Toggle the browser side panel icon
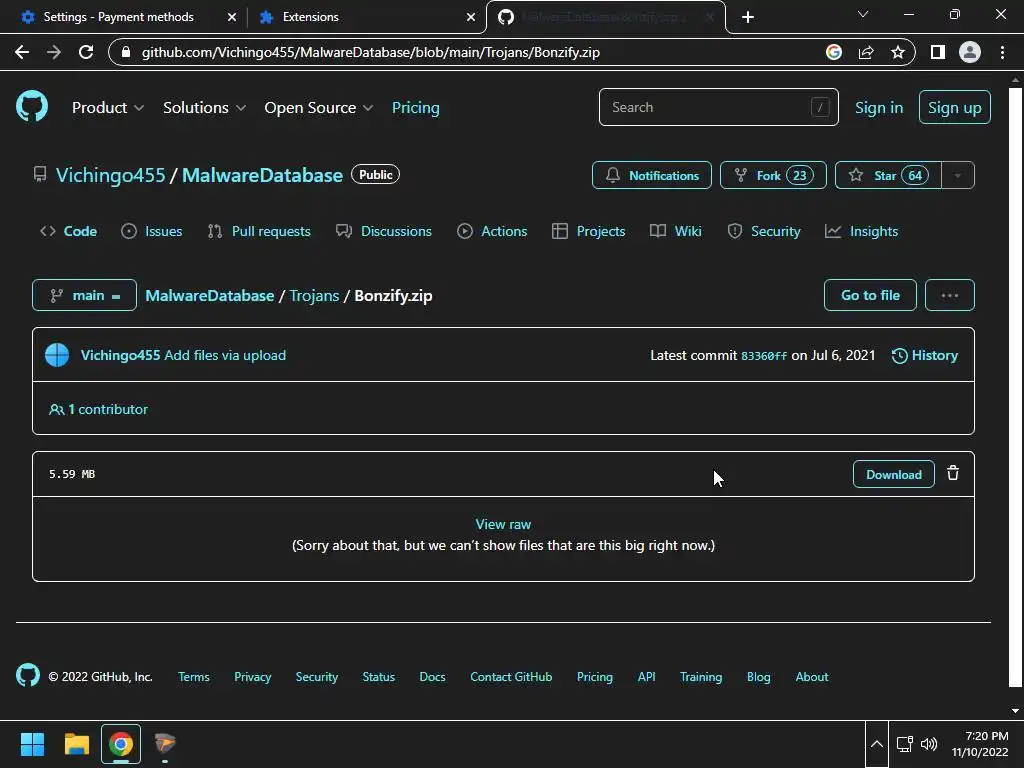The width and height of the screenshot is (1024, 768). click(x=938, y=52)
